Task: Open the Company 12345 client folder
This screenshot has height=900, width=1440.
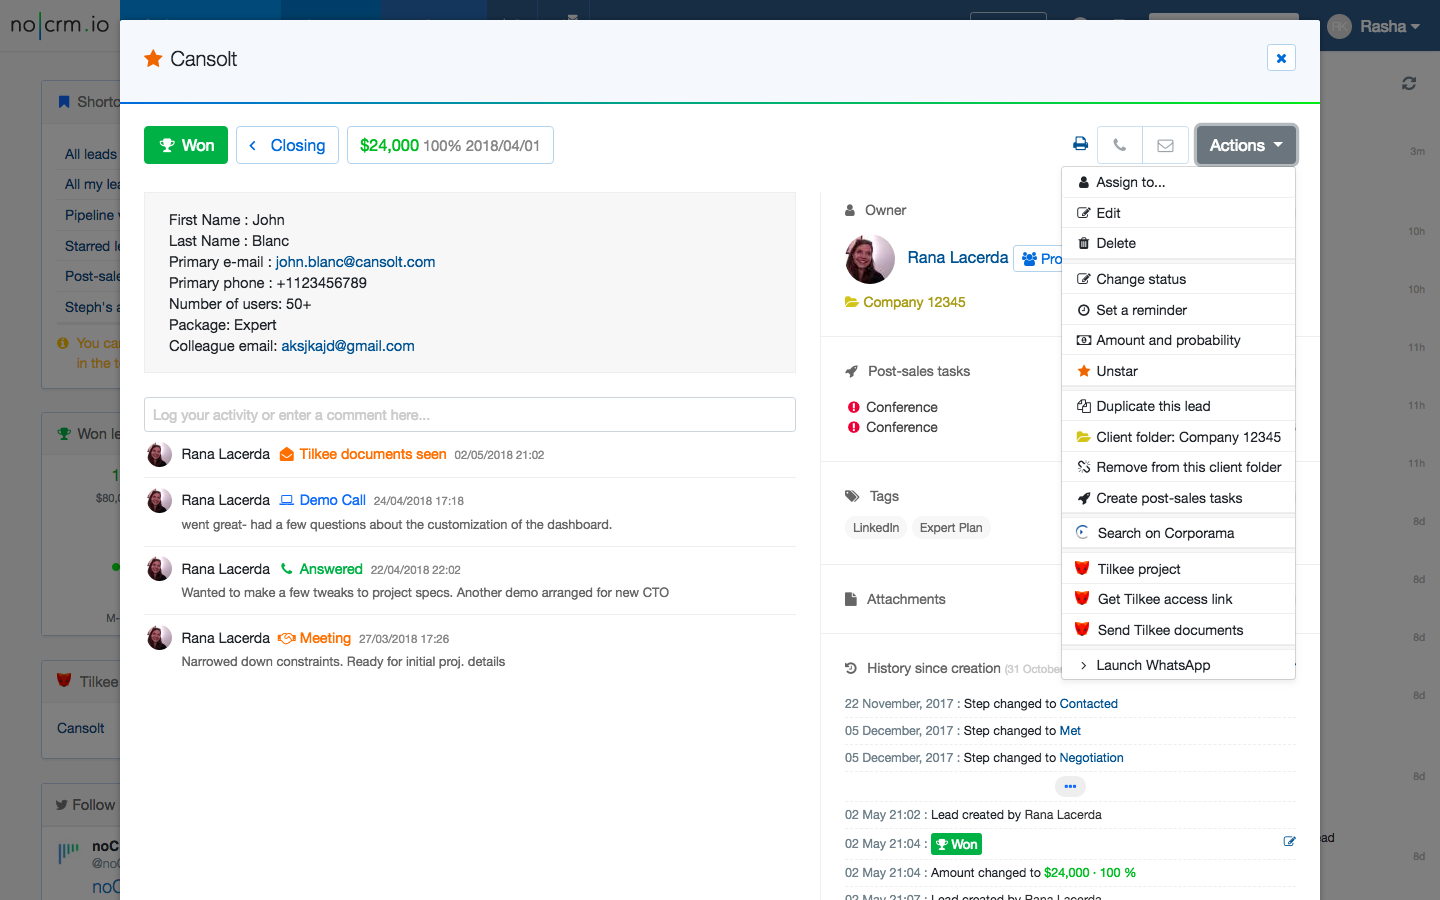Action: coord(914,302)
